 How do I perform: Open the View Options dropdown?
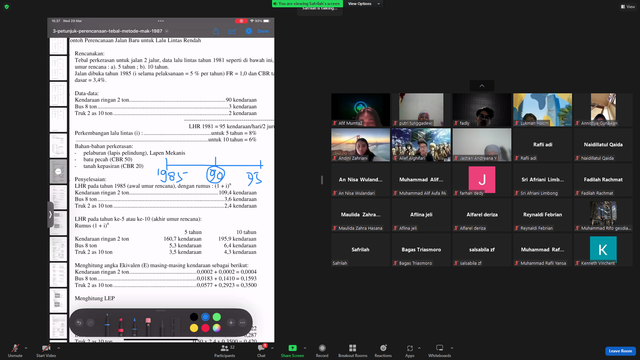363,4
